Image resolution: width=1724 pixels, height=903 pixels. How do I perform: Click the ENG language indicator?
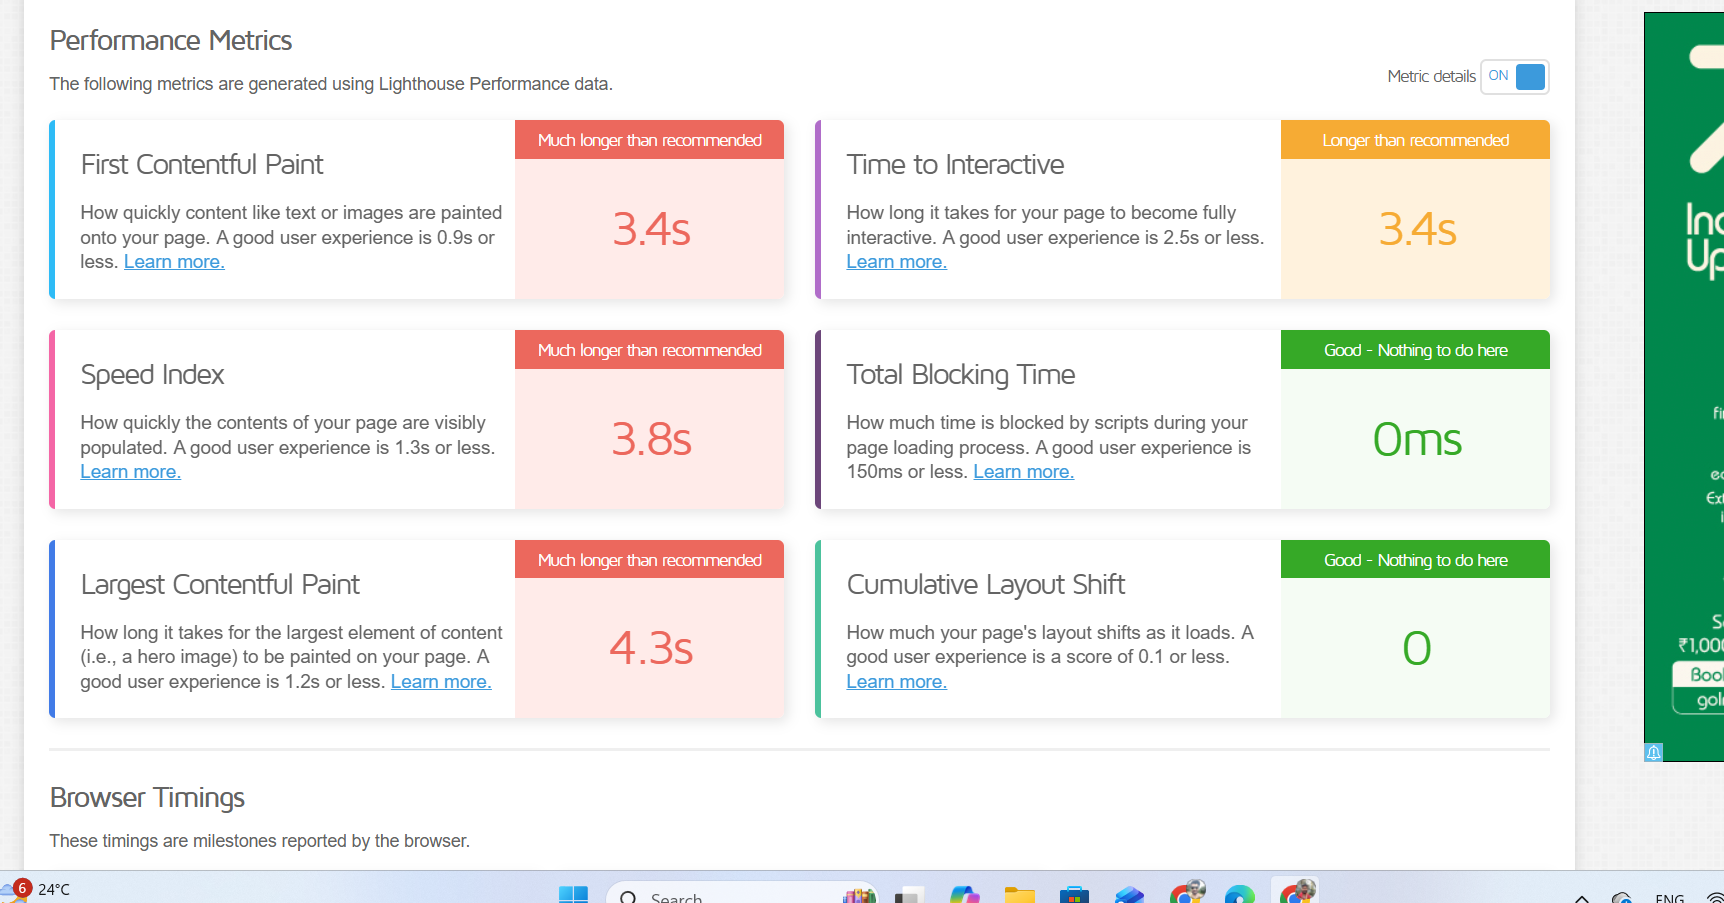(1669, 897)
